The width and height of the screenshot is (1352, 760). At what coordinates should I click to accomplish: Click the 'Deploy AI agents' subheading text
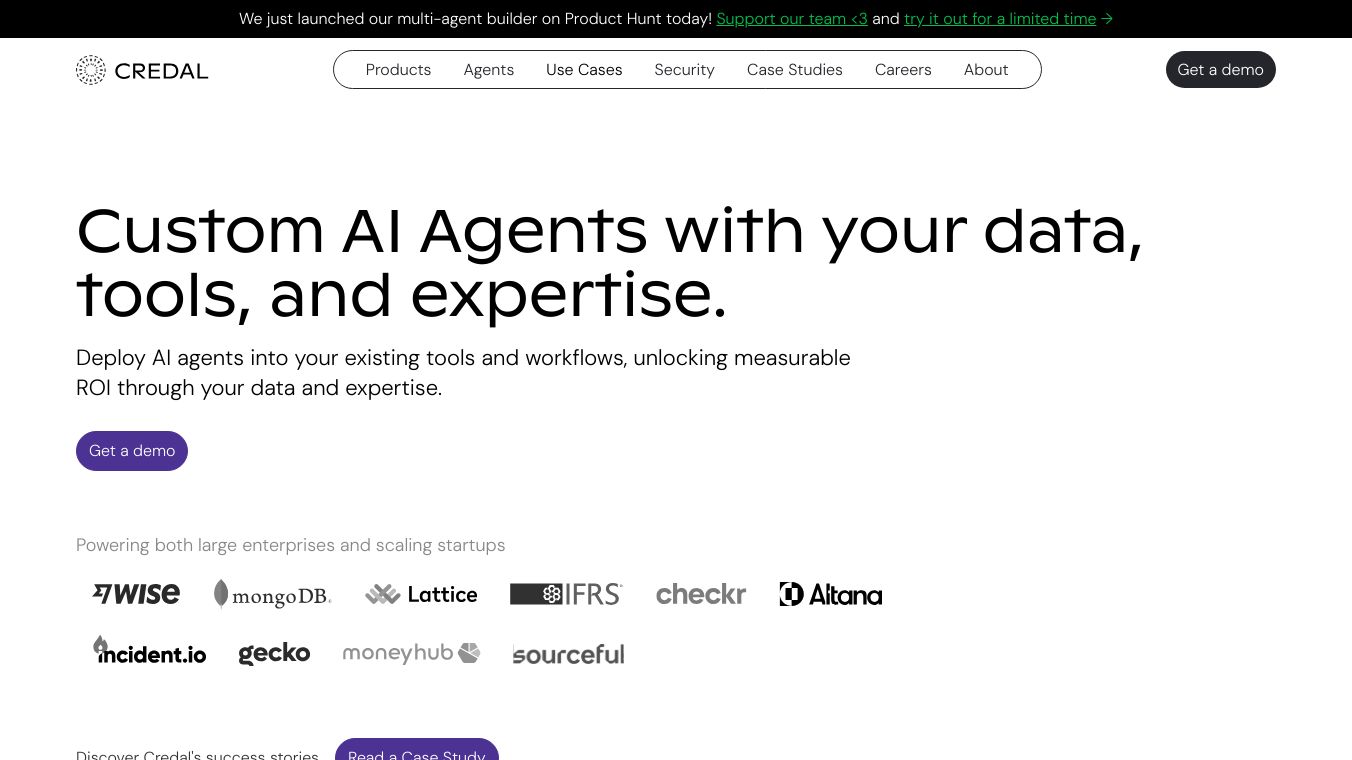463,373
